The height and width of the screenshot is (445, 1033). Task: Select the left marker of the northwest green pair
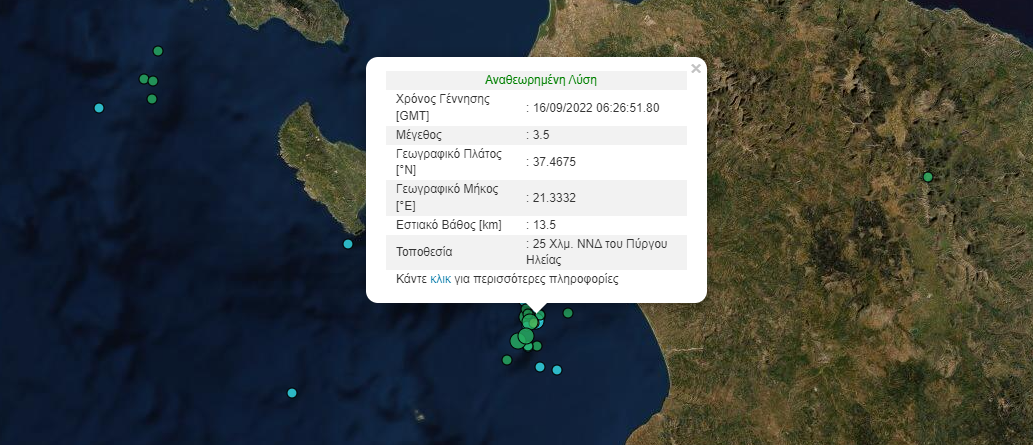[x=144, y=78]
